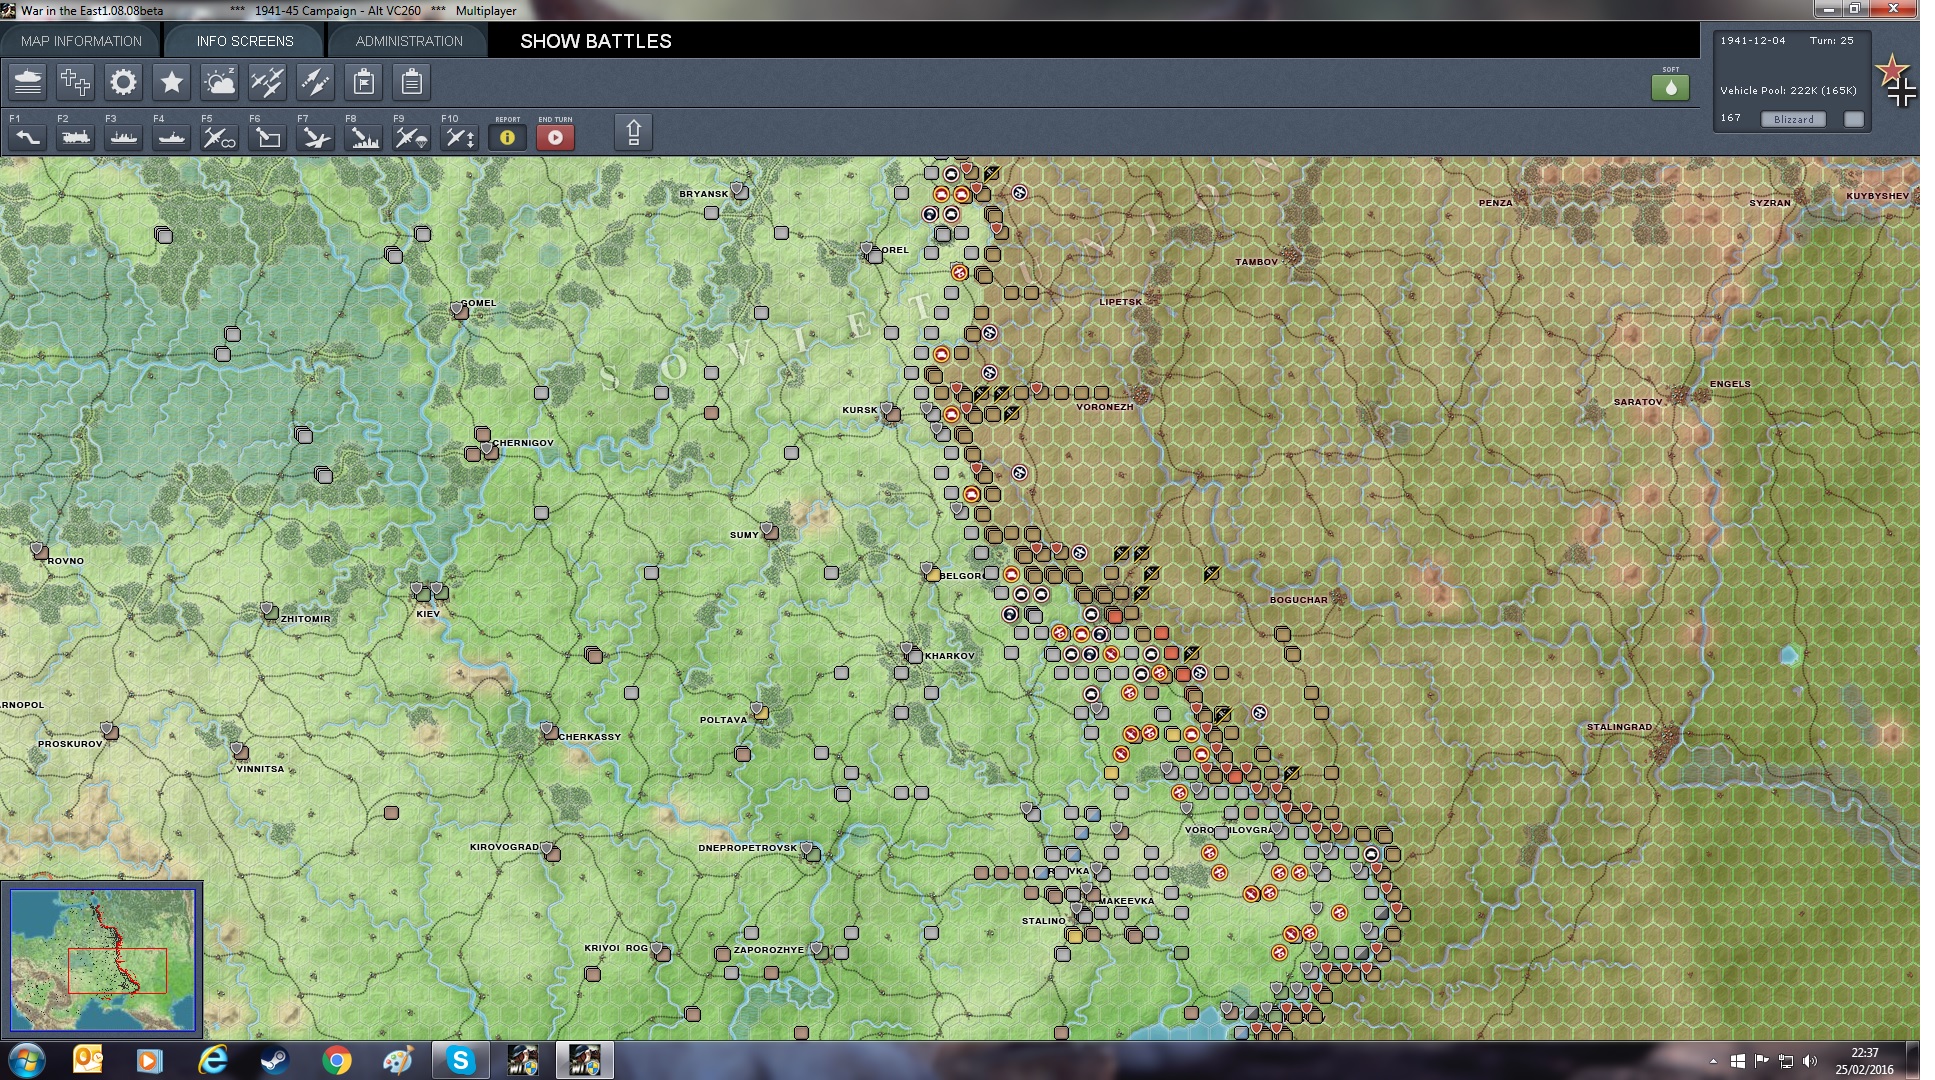Click the Boguchar town label on map
This screenshot has height=1080, width=1935.
(1298, 600)
